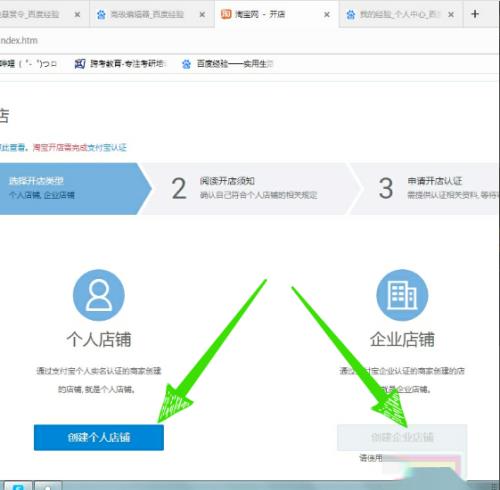
Task: Click the 百度经验 bookmark paw icon
Action: 186,64
